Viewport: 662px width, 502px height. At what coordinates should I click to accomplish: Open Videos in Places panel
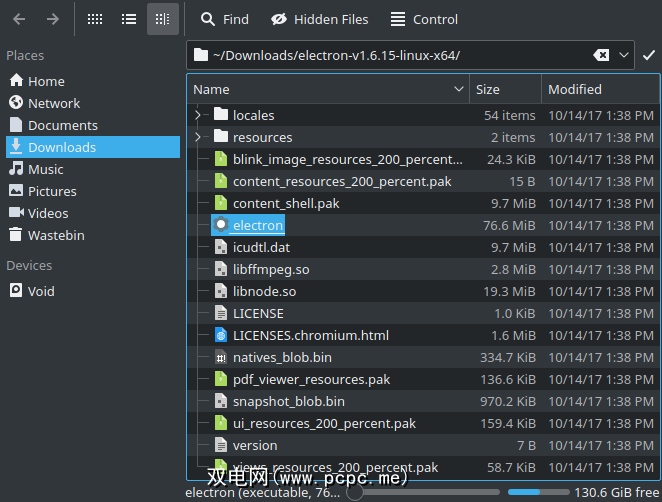pyautogui.click(x=93, y=213)
